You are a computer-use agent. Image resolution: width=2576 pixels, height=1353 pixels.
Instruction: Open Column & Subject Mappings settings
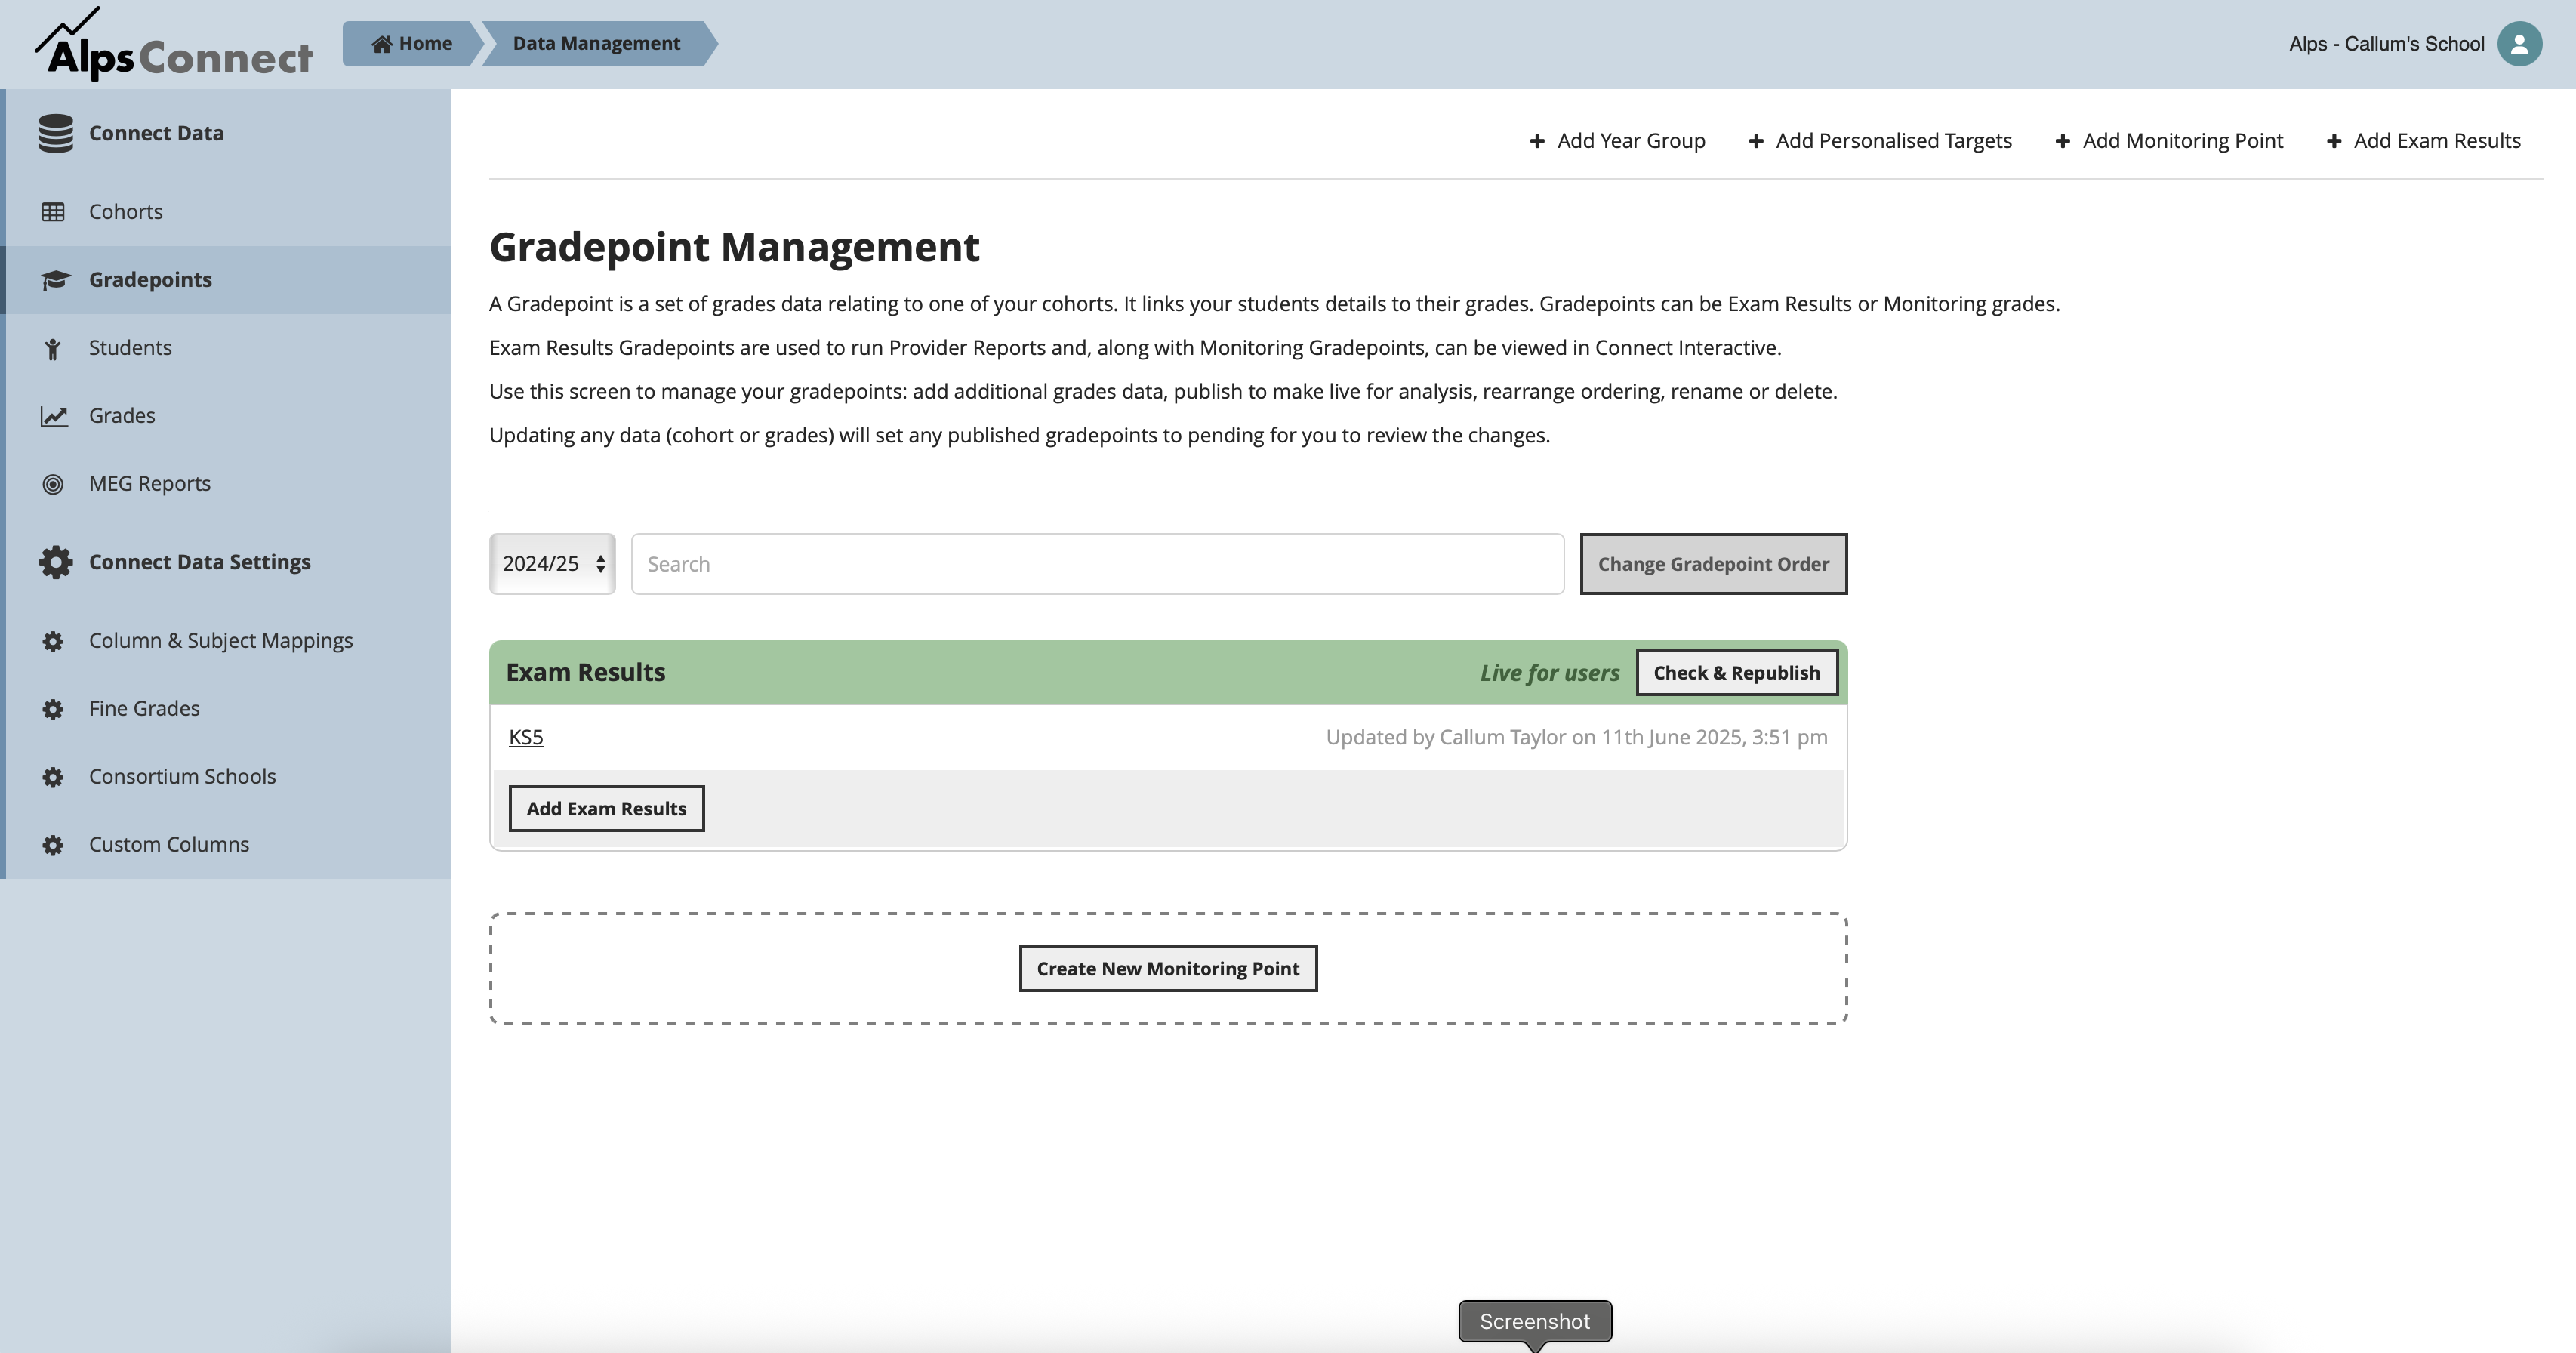click(226, 641)
